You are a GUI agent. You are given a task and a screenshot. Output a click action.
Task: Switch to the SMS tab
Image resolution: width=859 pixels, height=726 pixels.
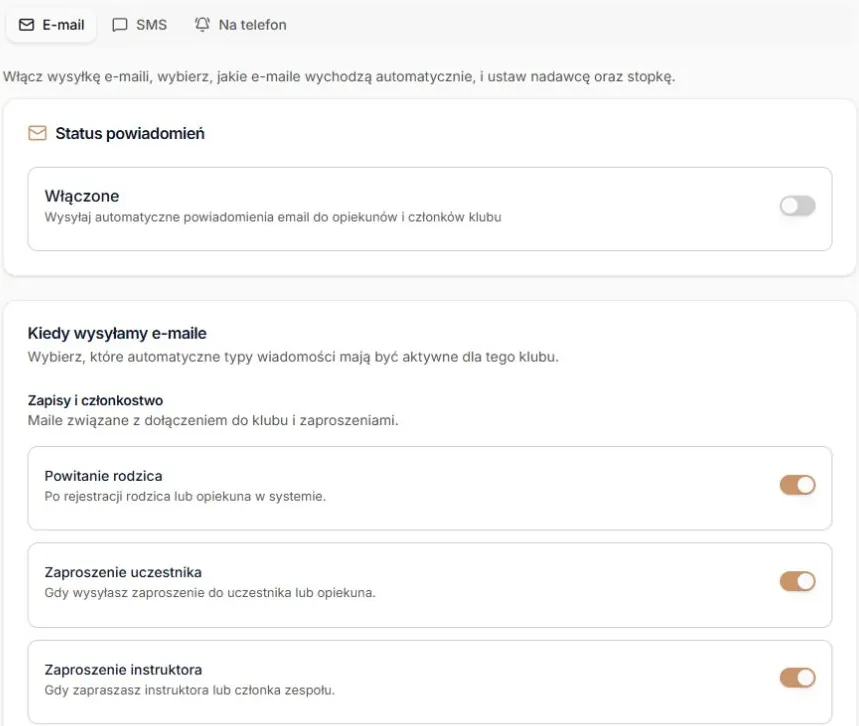(140, 25)
